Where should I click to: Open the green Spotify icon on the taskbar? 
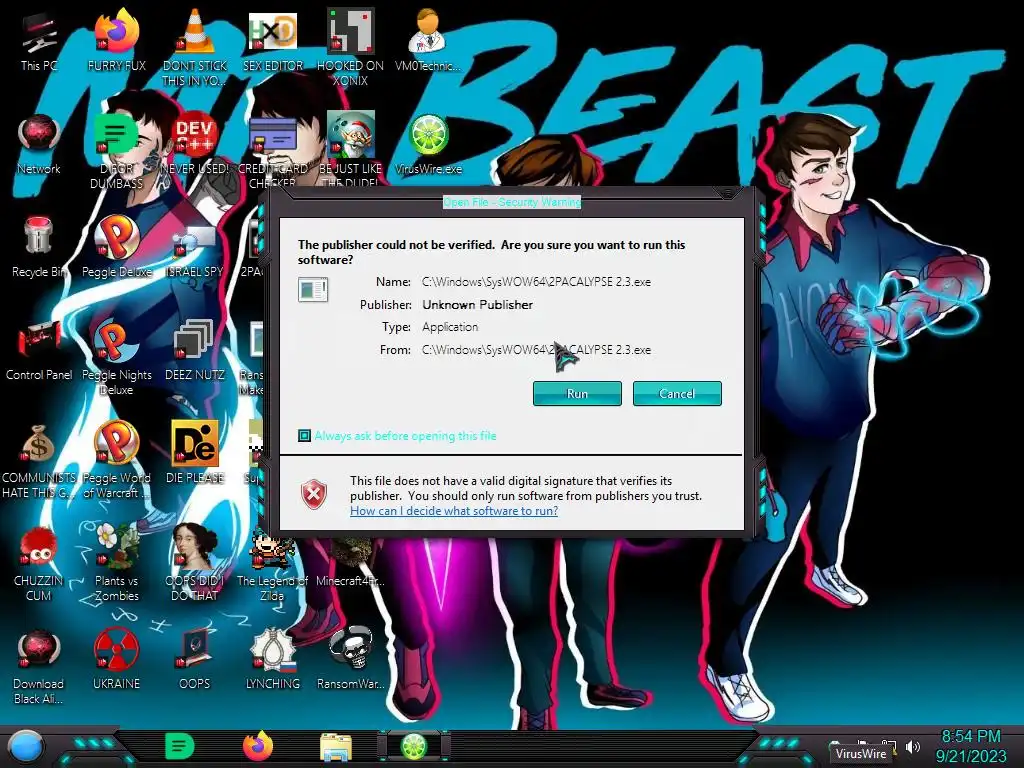tap(180, 746)
